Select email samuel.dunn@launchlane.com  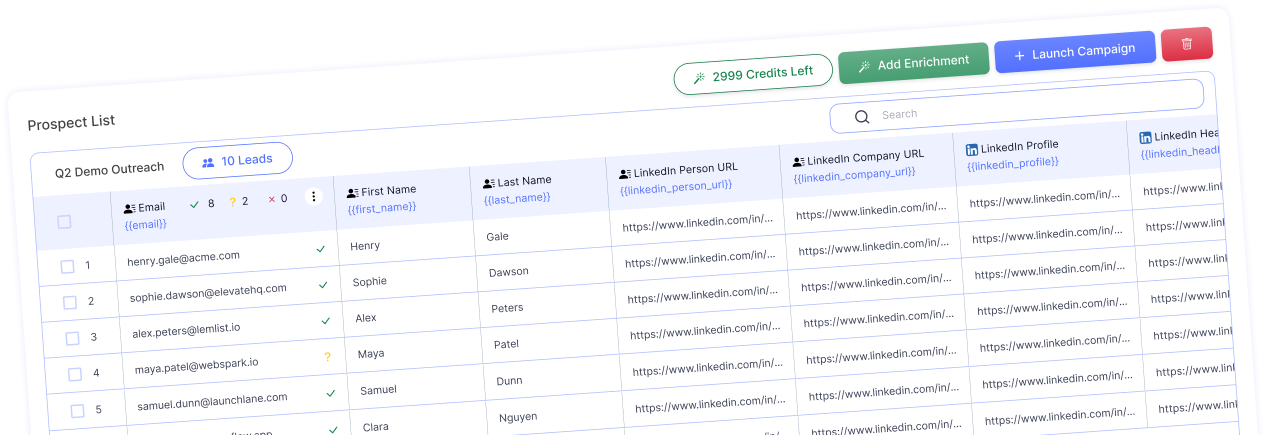click(212, 400)
